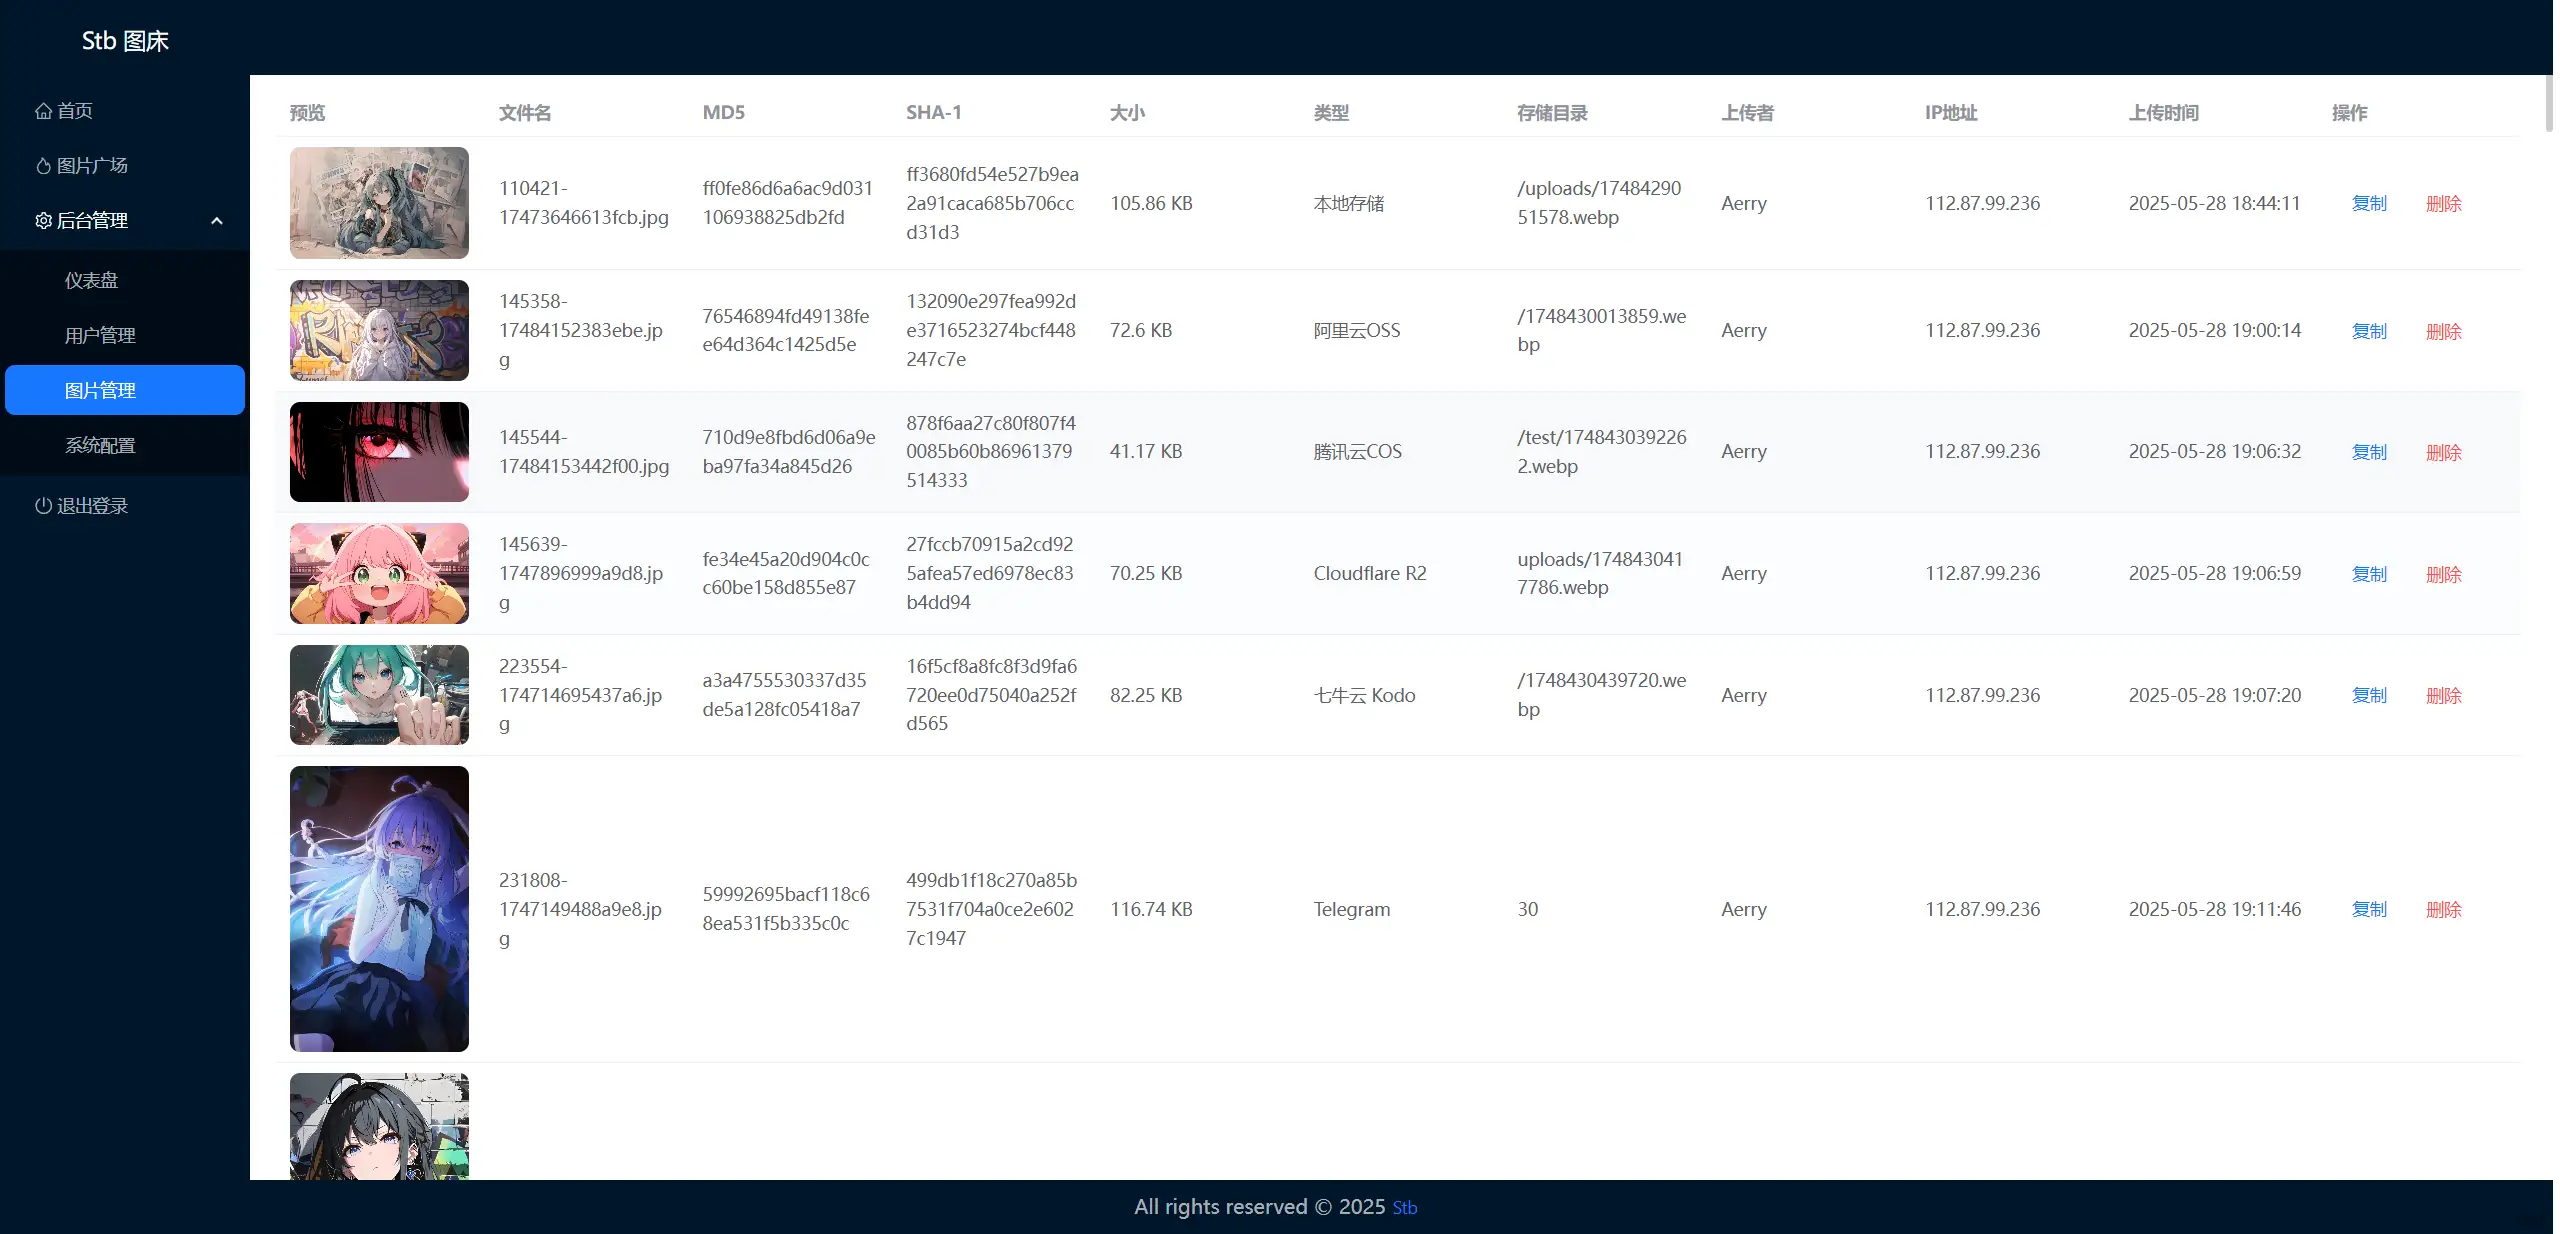Open 系统配置 settings page
The height and width of the screenshot is (1234, 2560).
[x=100, y=446]
